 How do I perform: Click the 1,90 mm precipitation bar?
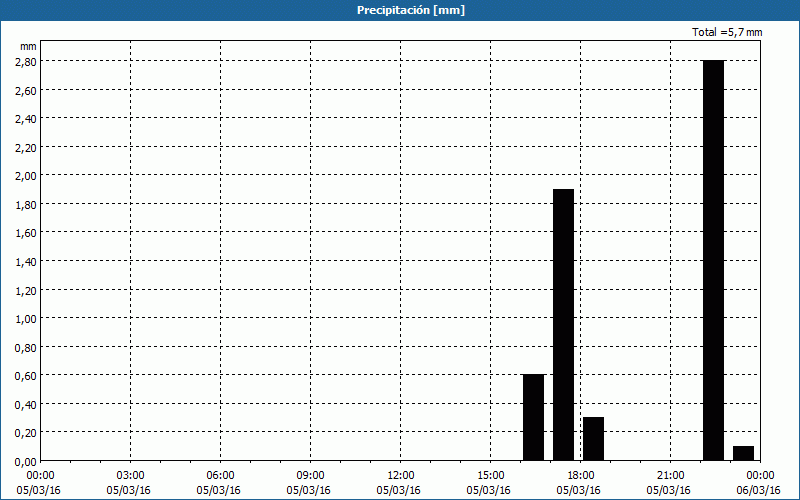click(563, 324)
